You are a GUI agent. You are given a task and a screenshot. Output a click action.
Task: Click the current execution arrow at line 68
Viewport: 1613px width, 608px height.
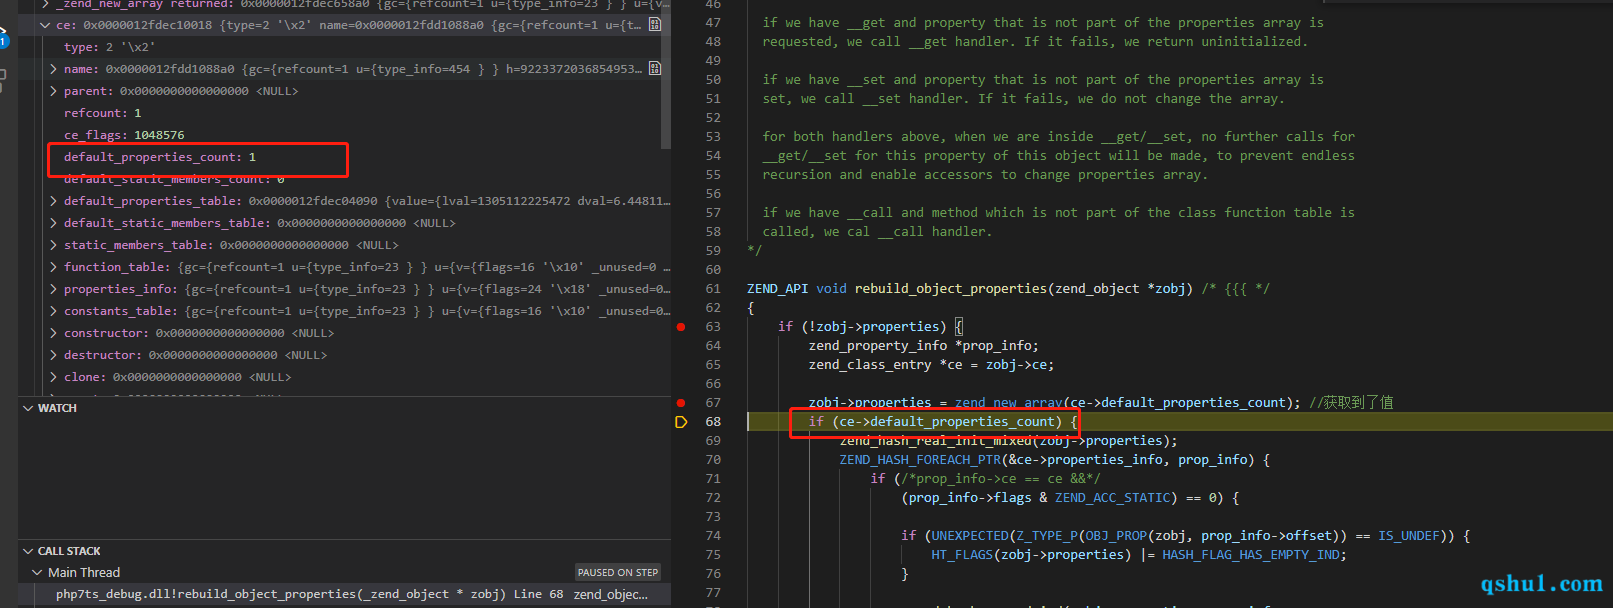click(681, 422)
